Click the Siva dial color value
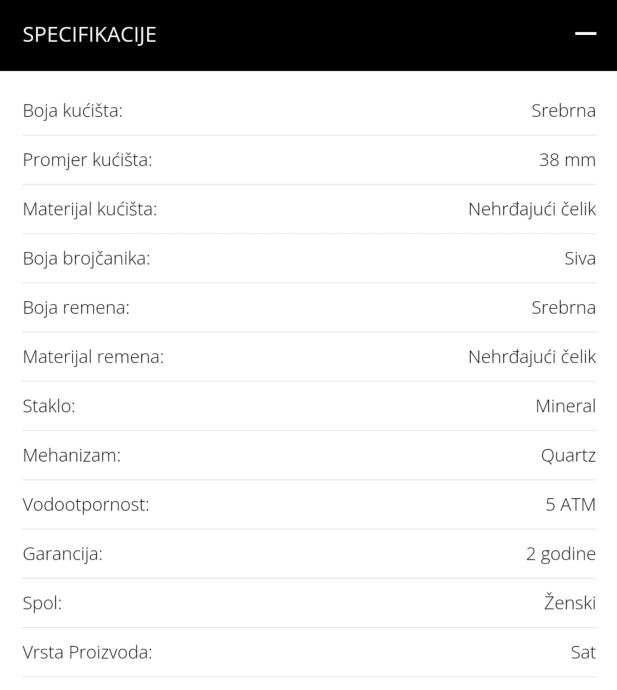 pos(579,258)
